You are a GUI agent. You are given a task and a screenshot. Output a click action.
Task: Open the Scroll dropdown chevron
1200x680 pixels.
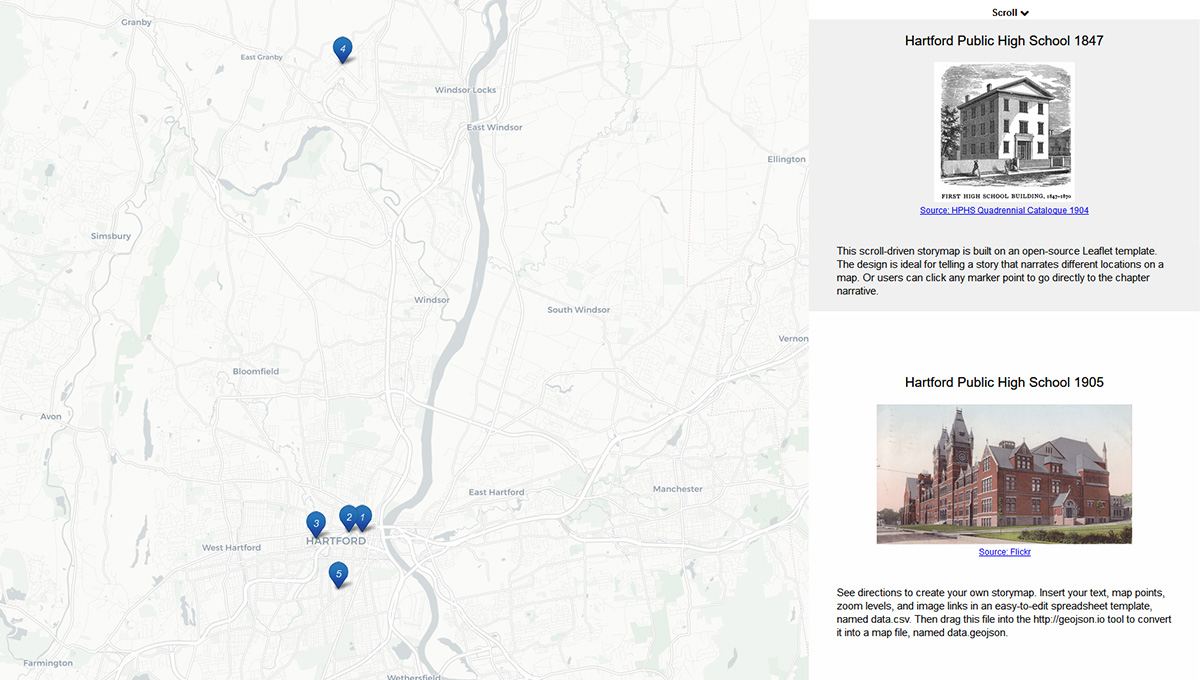tap(1025, 12)
